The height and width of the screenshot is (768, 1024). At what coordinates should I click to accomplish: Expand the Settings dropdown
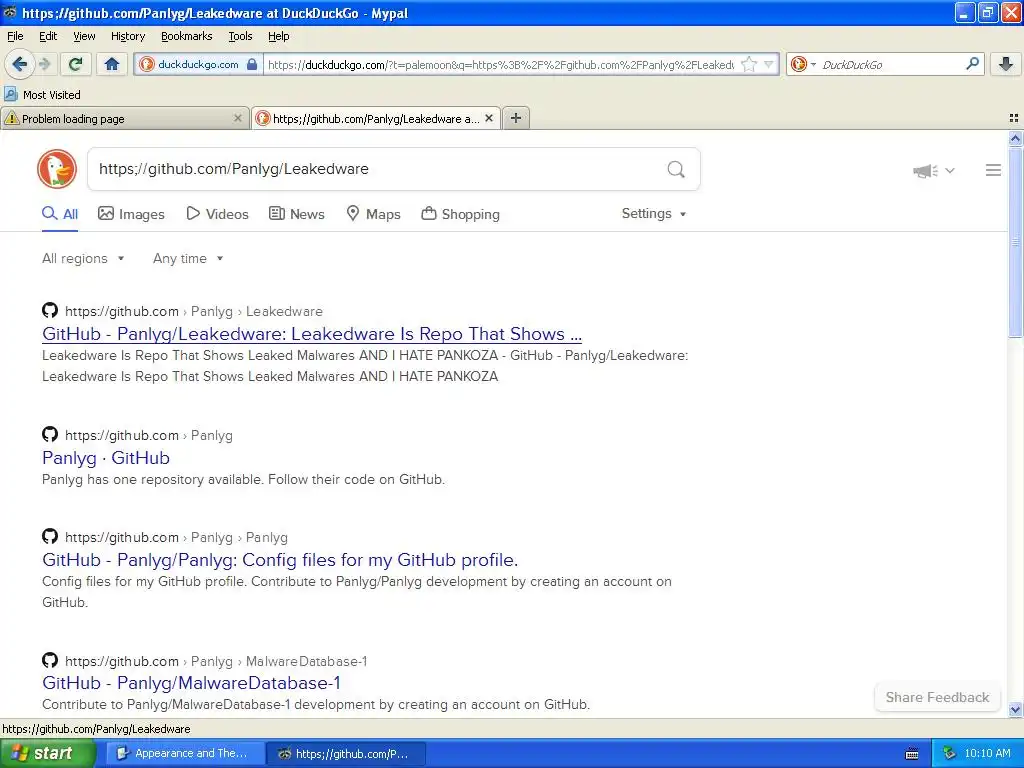click(x=654, y=214)
